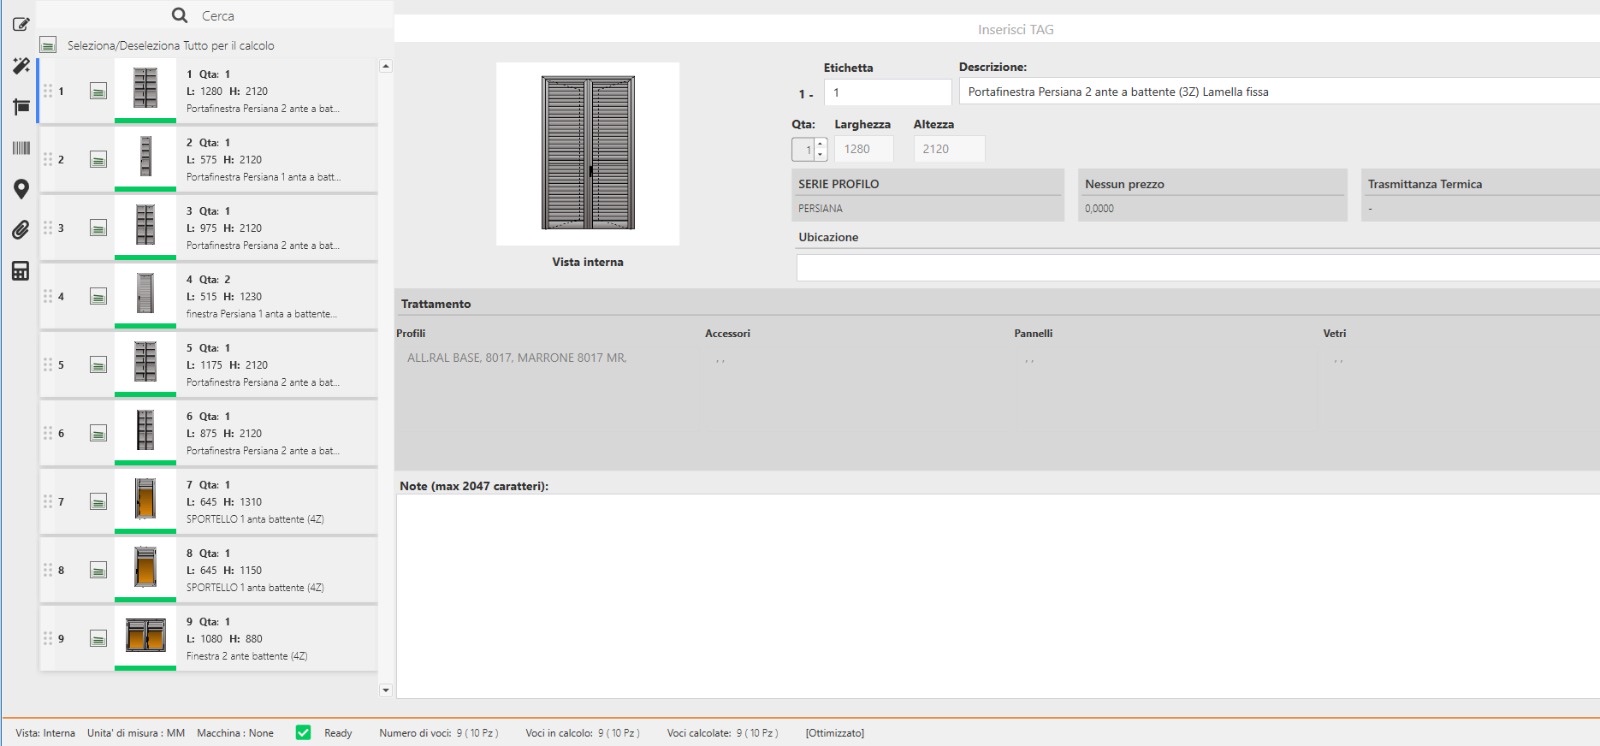Click the Inserisci TAG field
Screen dimensions: 1600x746
[x=1015, y=29]
